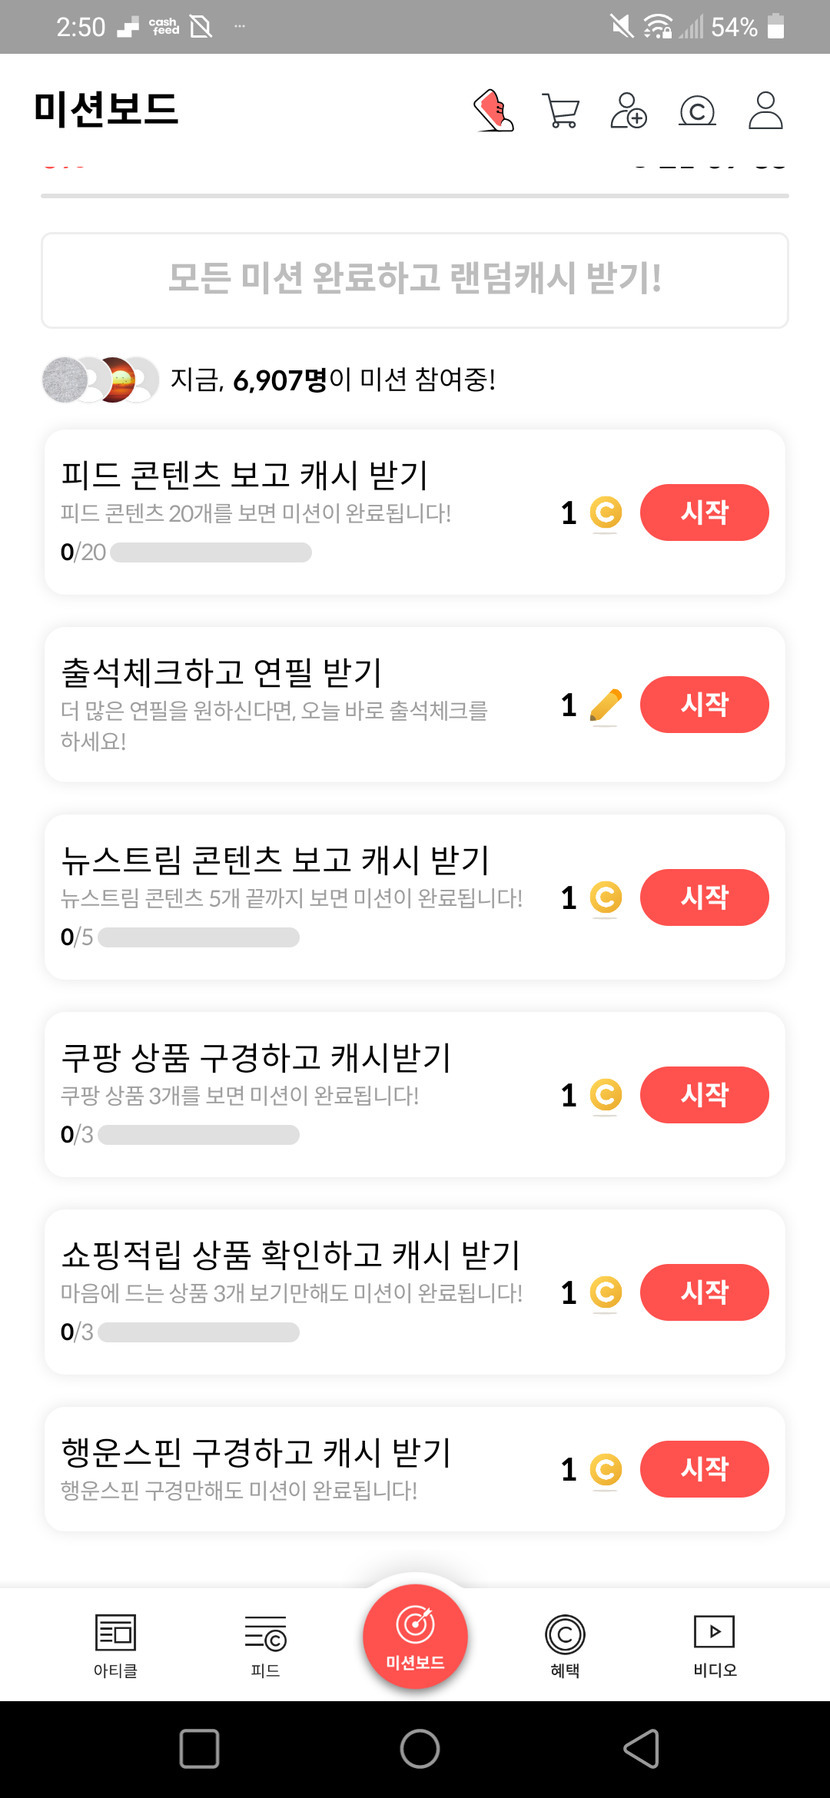Tap the center 미션보드 target button
This screenshot has width=830, height=1798.
click(415, 1636)
